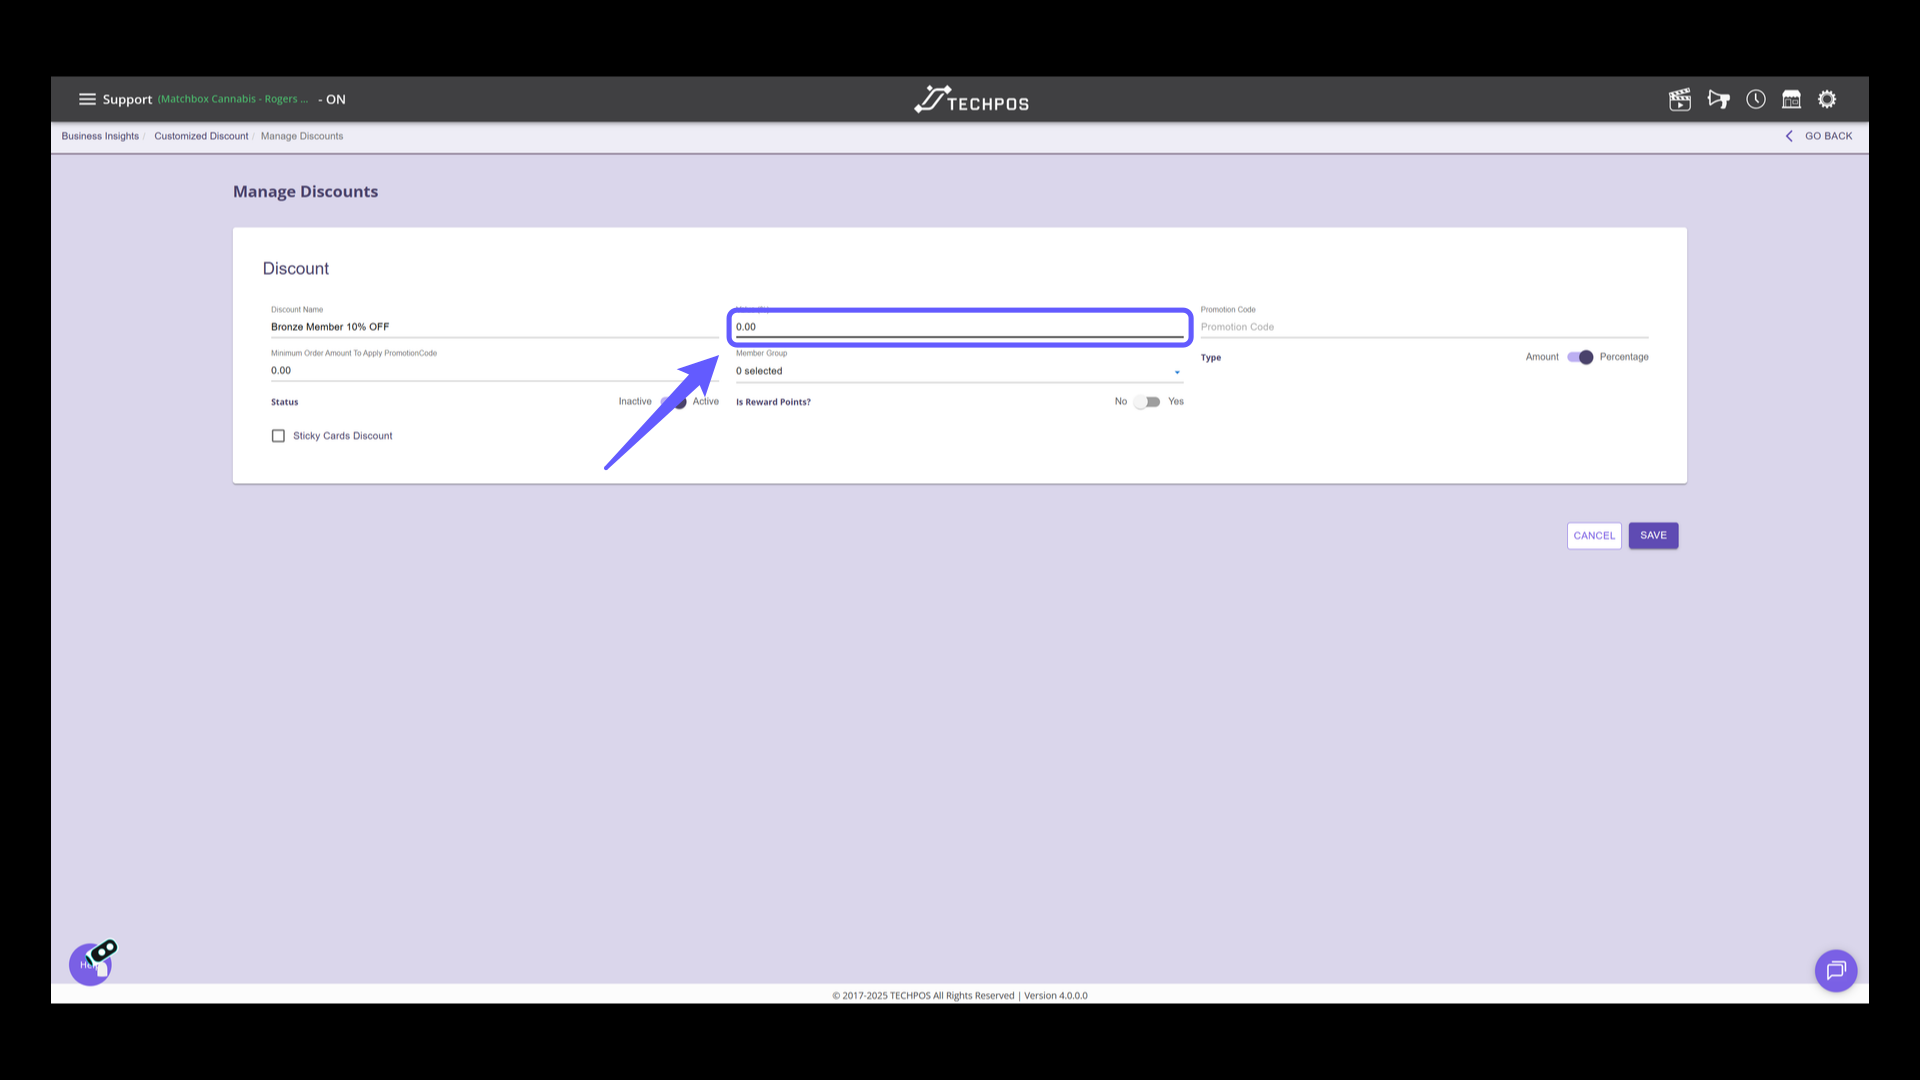Open the hamburger navigation menu
This screenshot has width=1920, height=1080.
pyautogui.click(x=87, y=99)
